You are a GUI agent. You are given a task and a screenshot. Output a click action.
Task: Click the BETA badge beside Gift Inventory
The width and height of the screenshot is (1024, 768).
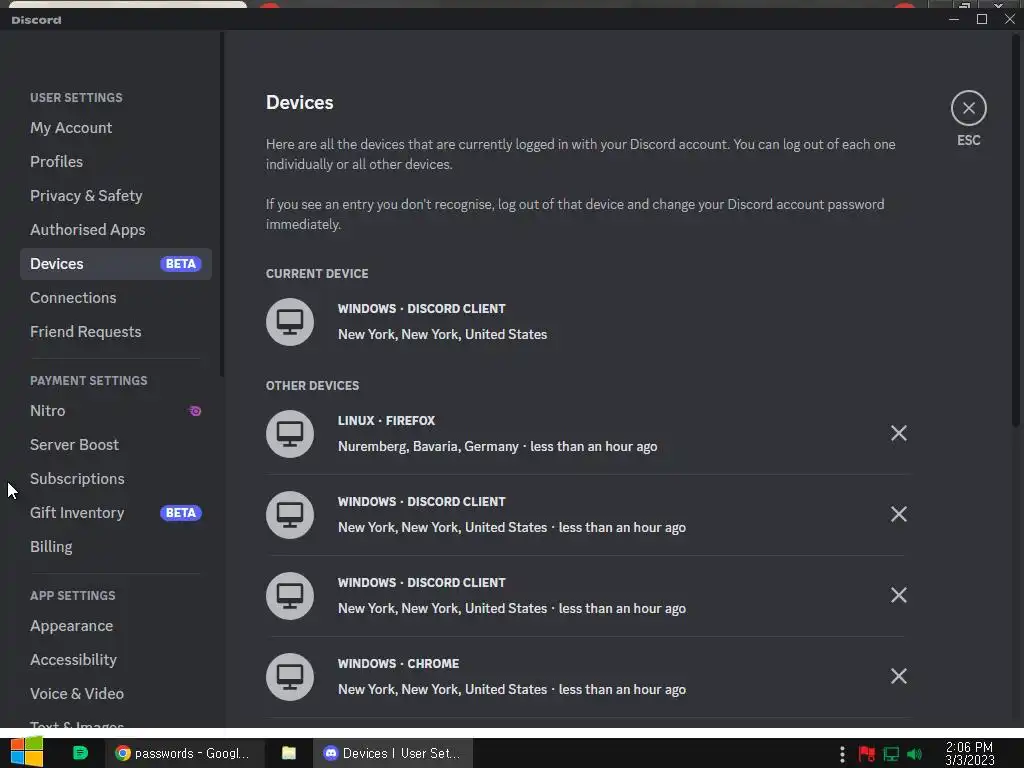click(181, 513)
